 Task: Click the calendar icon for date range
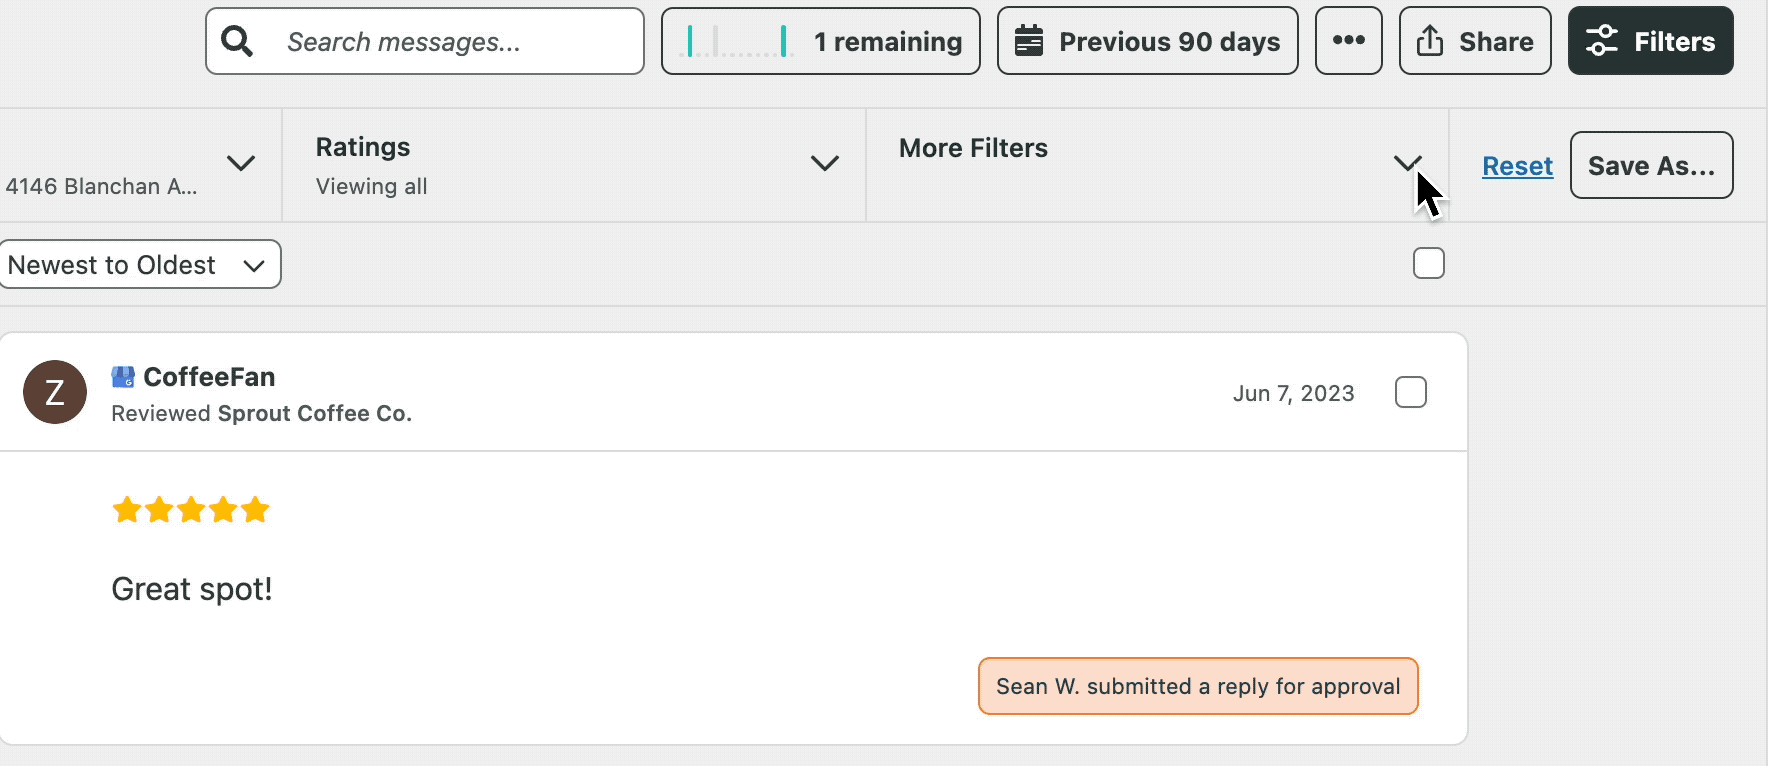coord(1029,41)
